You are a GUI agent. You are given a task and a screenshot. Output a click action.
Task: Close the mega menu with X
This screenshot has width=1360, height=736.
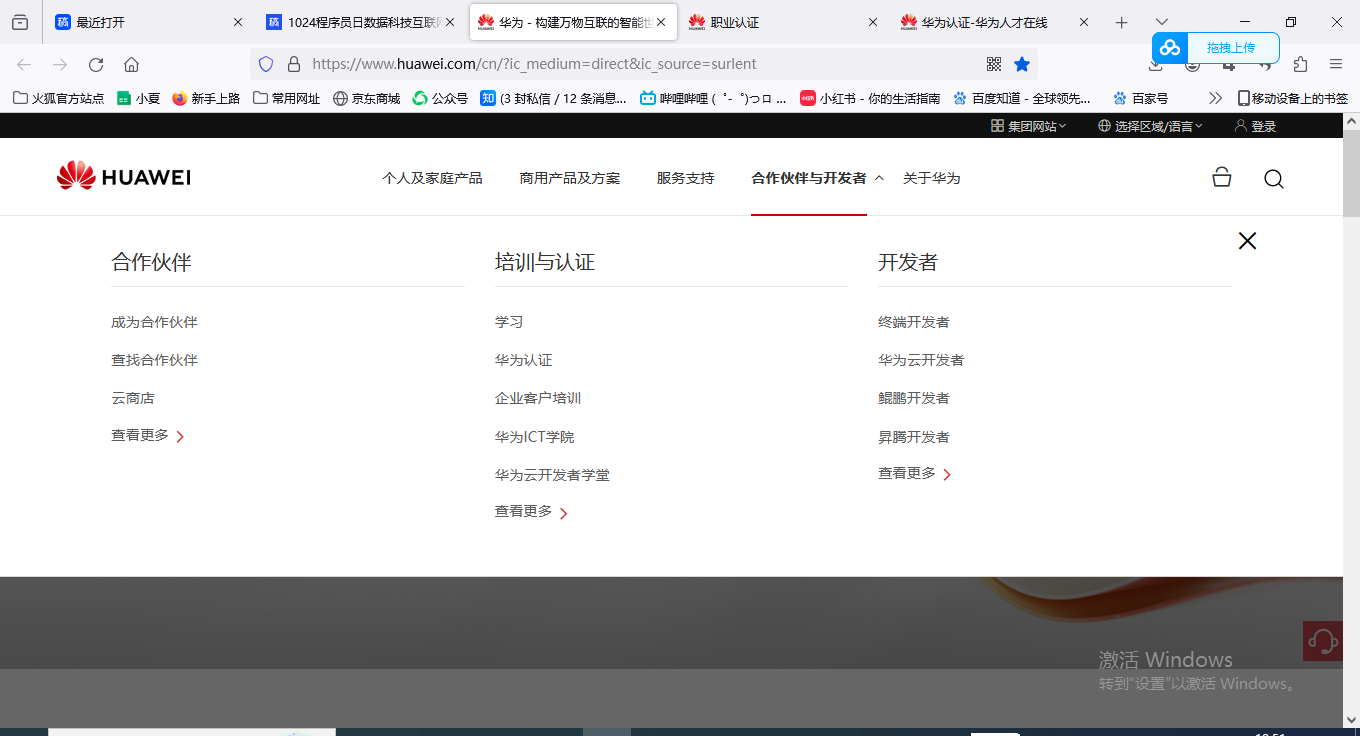click(x=1247, y=241)
